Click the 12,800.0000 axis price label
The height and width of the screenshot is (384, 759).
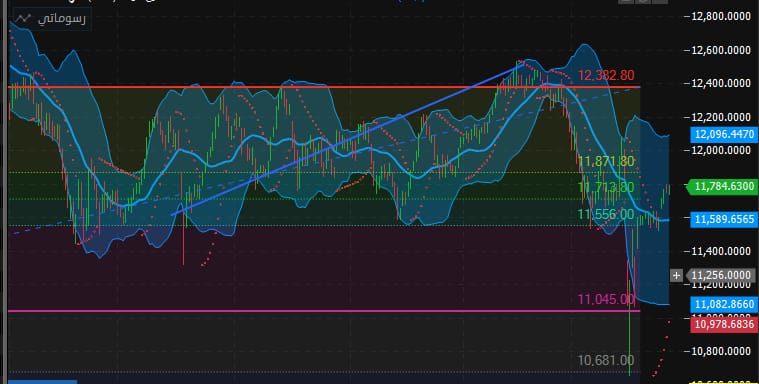pyautogui.click(x=721, y=16)
